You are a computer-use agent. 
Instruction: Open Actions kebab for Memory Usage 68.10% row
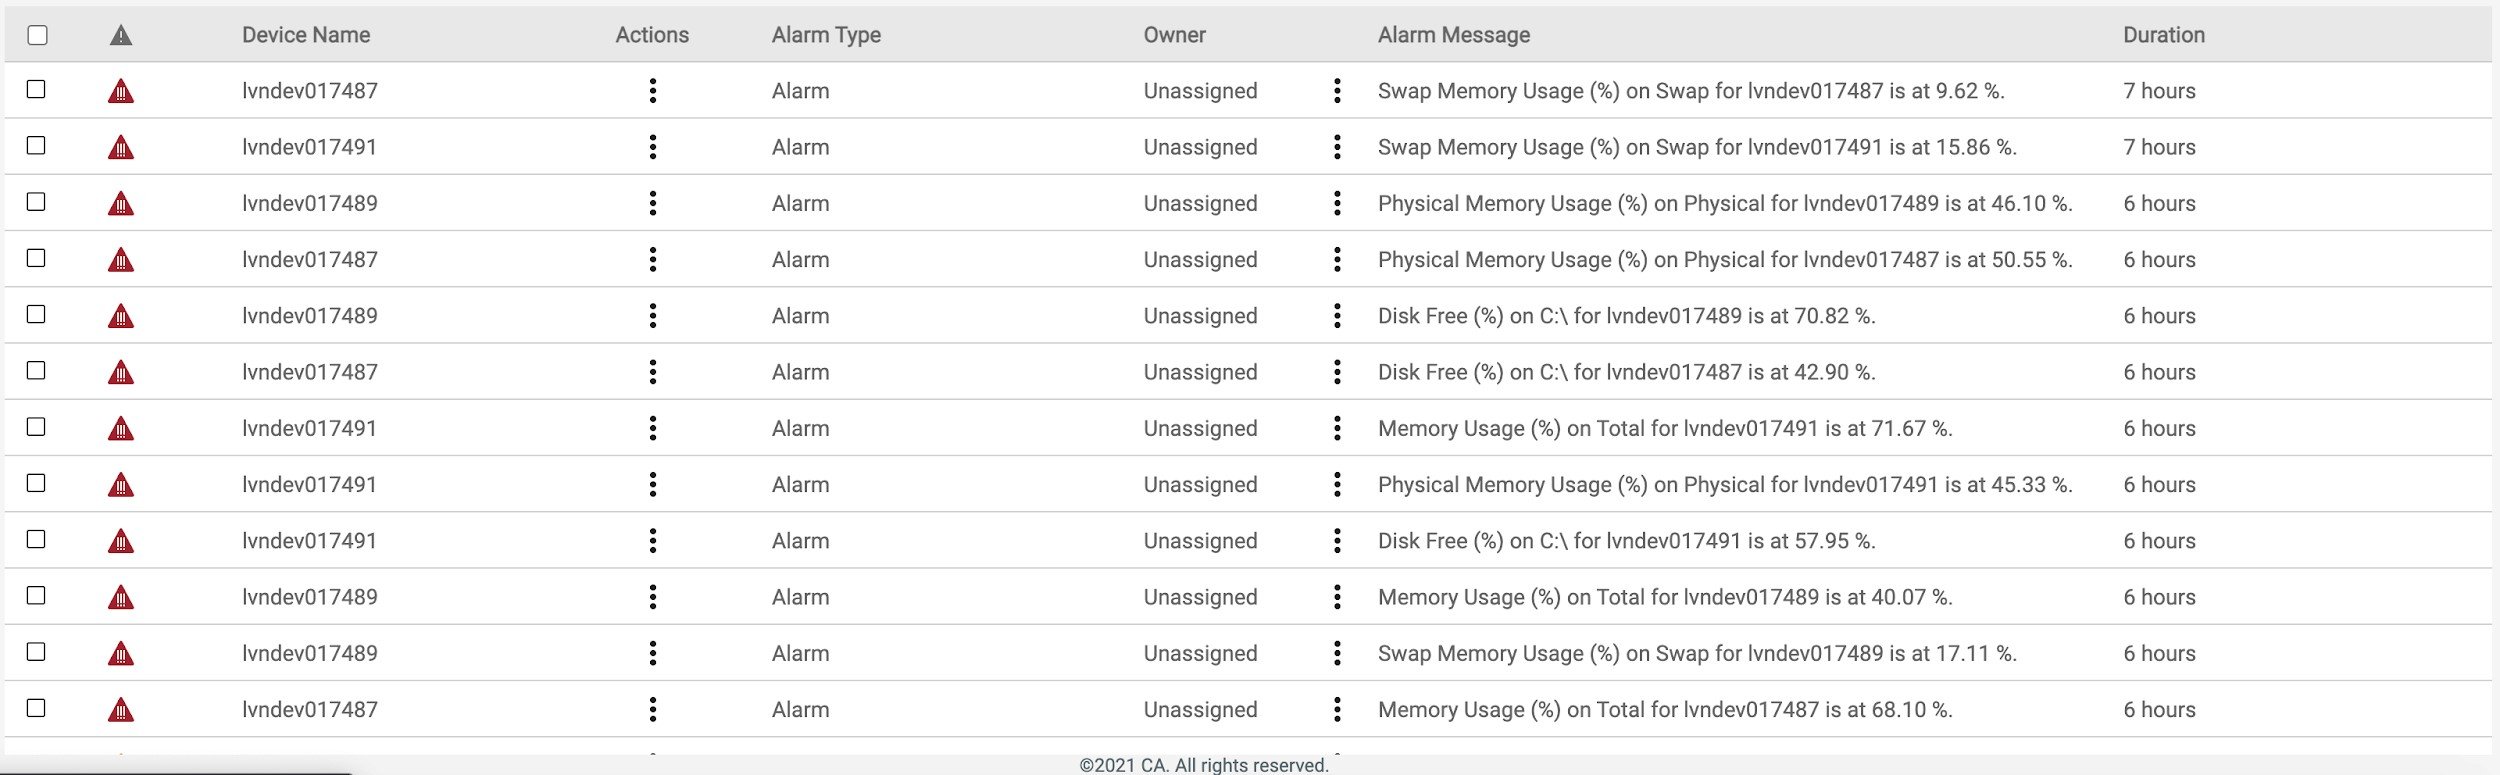653,710
